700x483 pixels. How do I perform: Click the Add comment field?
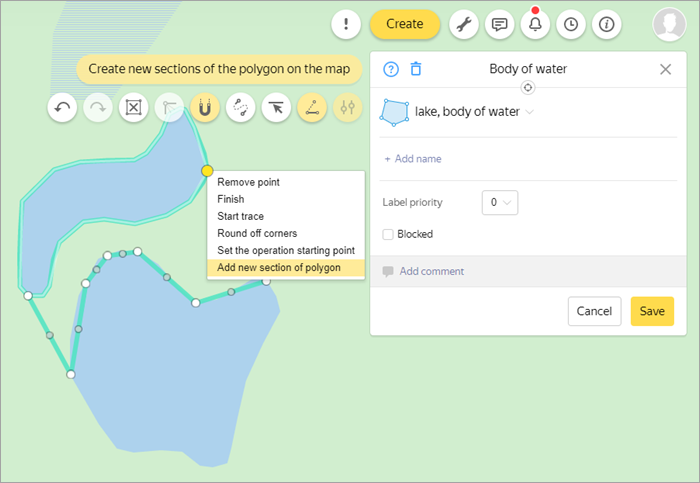(431, 271)
